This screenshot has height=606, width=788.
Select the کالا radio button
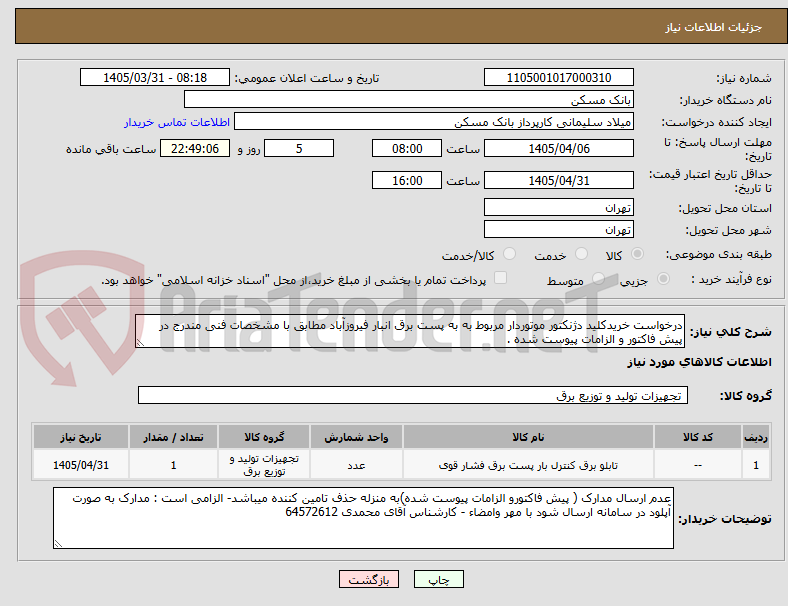pyautogui.click(x=637, y=254)
